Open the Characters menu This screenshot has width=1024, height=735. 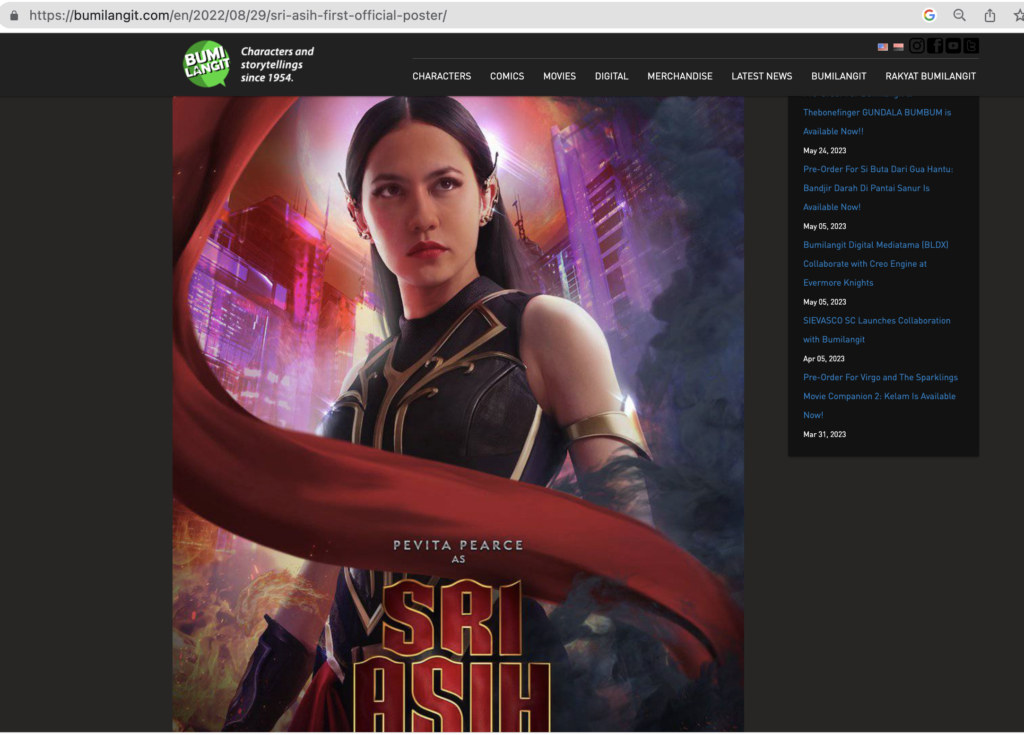point(441,76)
